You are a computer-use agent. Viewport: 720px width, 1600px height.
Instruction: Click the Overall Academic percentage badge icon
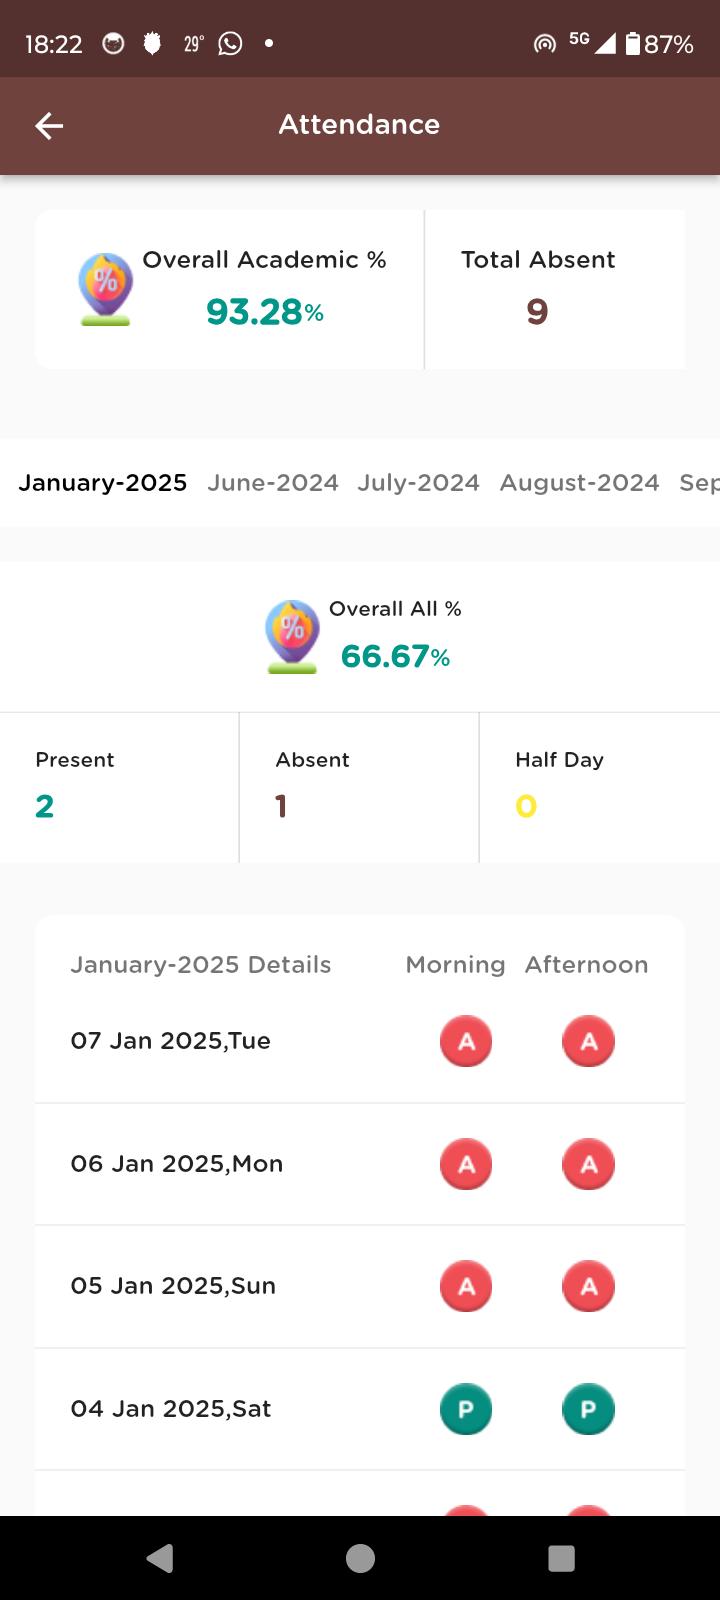(105, 290)
